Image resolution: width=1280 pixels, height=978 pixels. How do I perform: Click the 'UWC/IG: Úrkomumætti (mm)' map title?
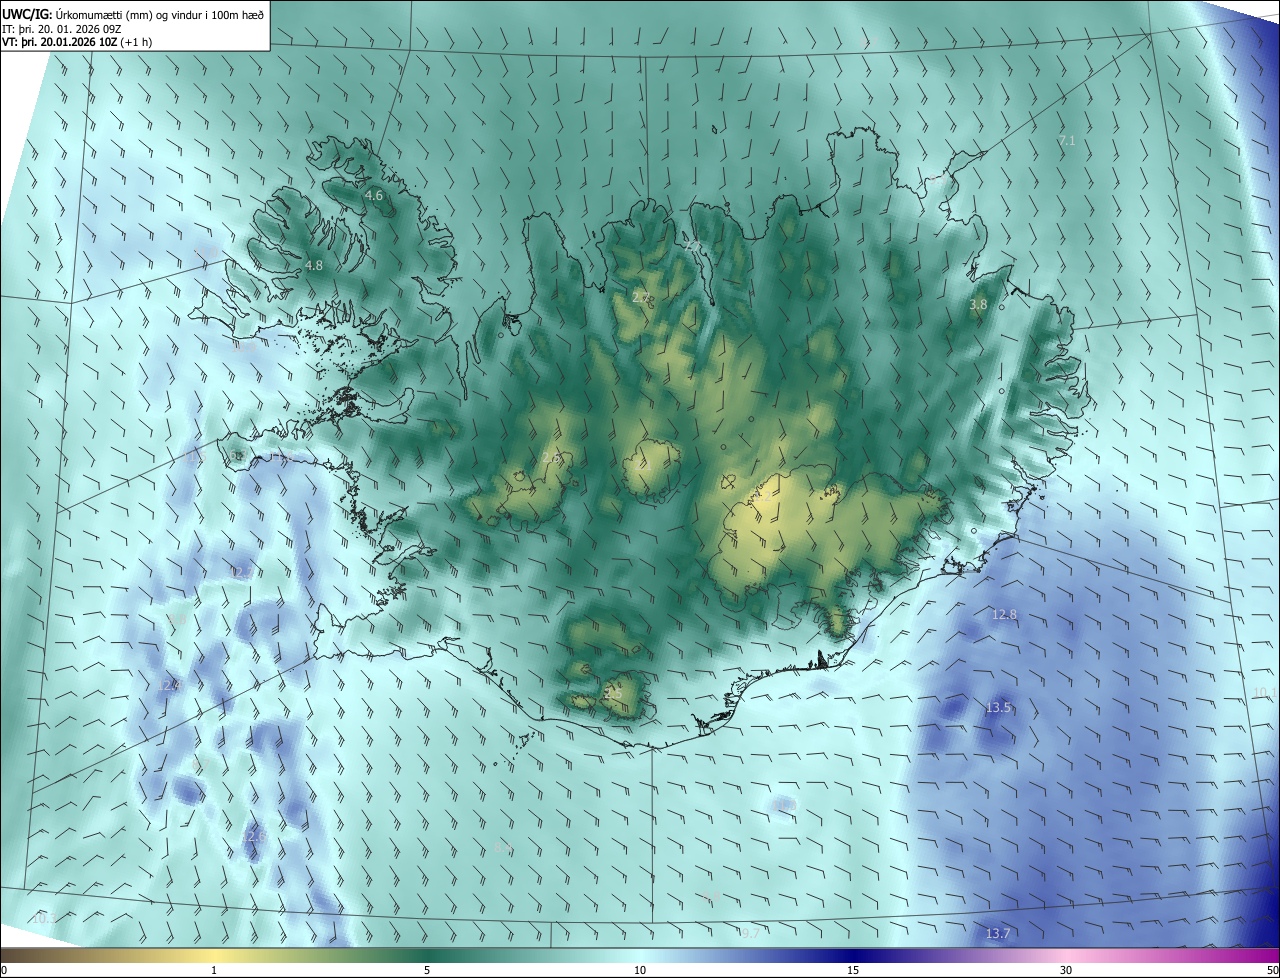click(133, 15)
